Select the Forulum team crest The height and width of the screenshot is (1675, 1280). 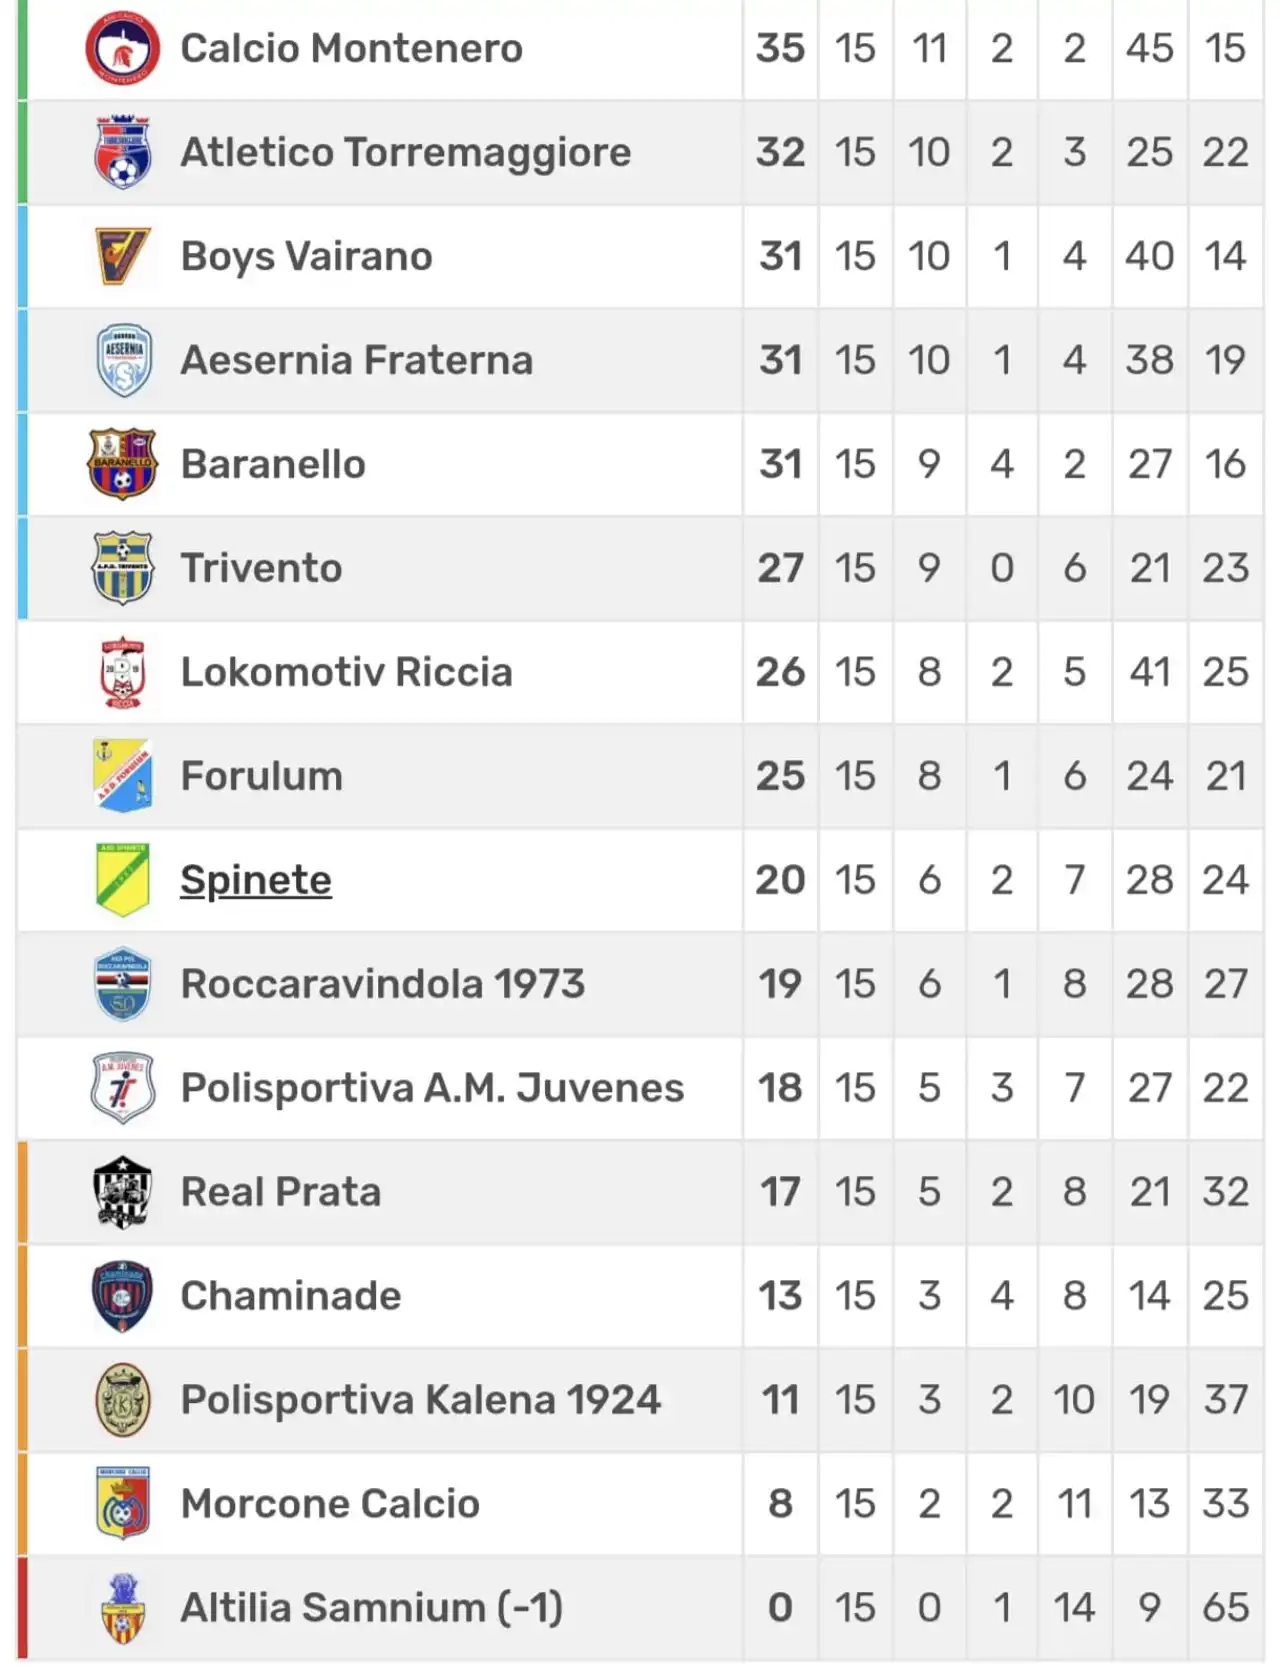click(122, 776)
